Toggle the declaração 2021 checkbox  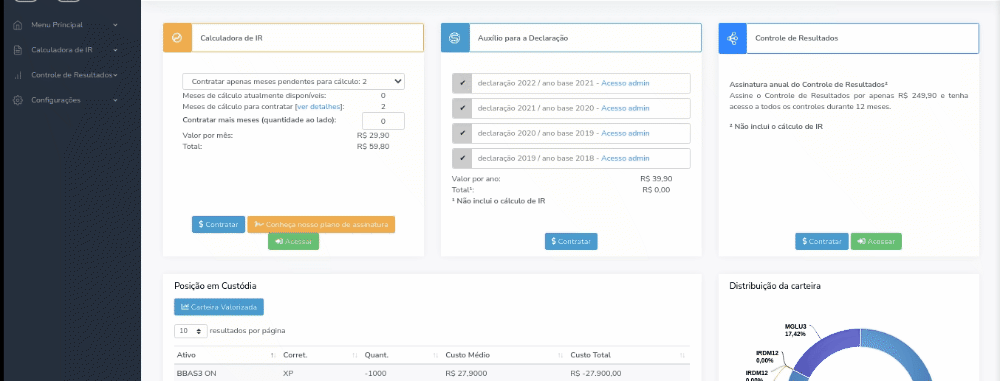tap(462, 108)
